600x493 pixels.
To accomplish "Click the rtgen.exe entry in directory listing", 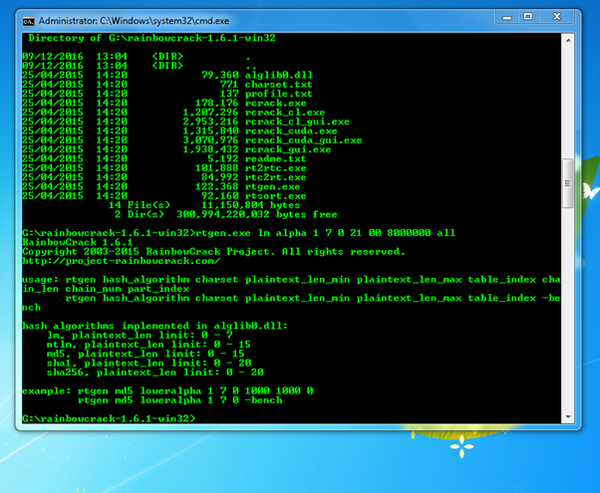I will [x=272, y=187].
